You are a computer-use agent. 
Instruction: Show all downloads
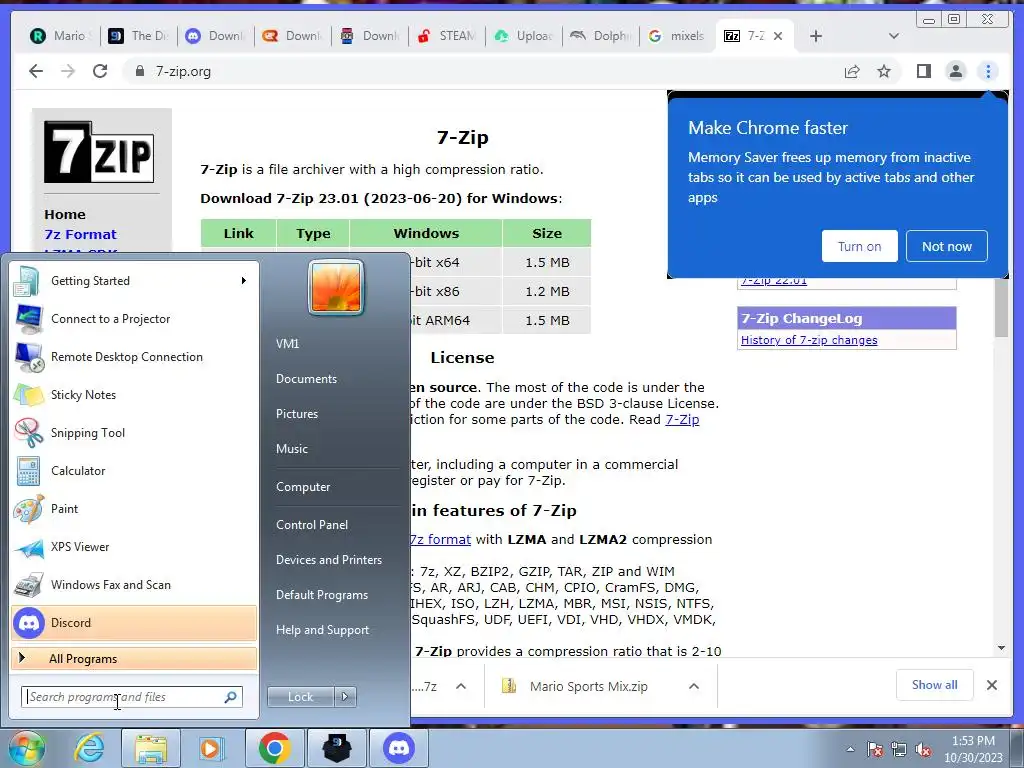coord(935,684)
